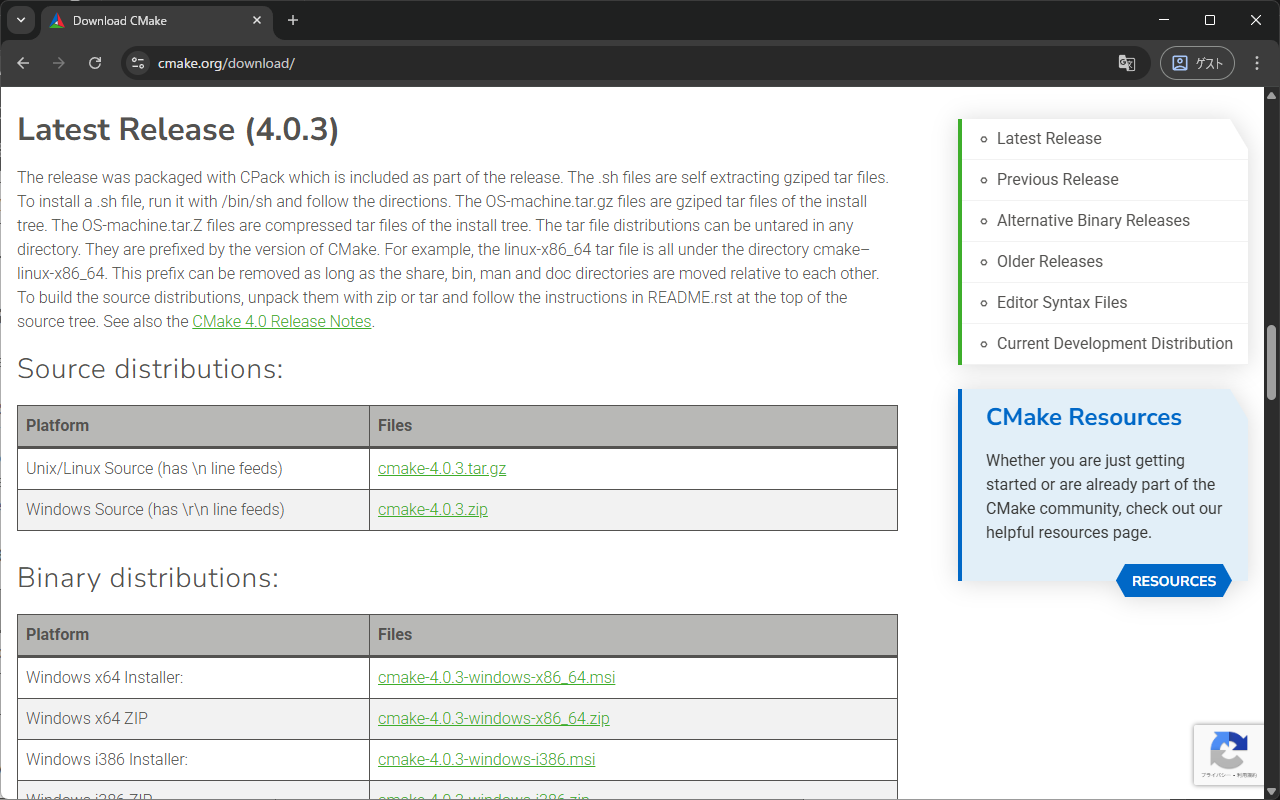Click the guest profile icon
Screen dimensions: 1280x800
pyautogui.click(x=1197, y=62)
